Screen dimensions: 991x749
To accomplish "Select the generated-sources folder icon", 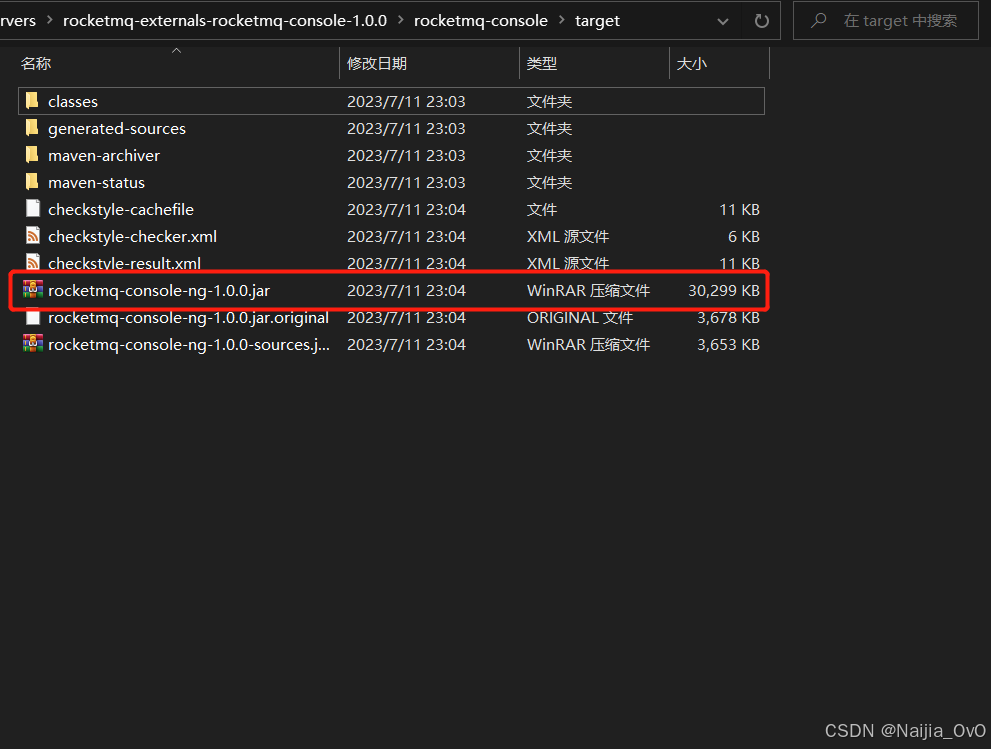I will (32, 128).
